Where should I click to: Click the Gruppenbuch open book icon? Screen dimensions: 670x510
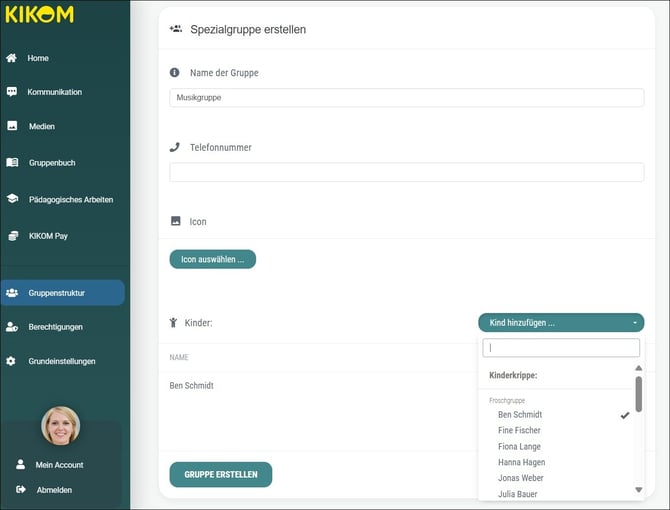tap(12, 162)
